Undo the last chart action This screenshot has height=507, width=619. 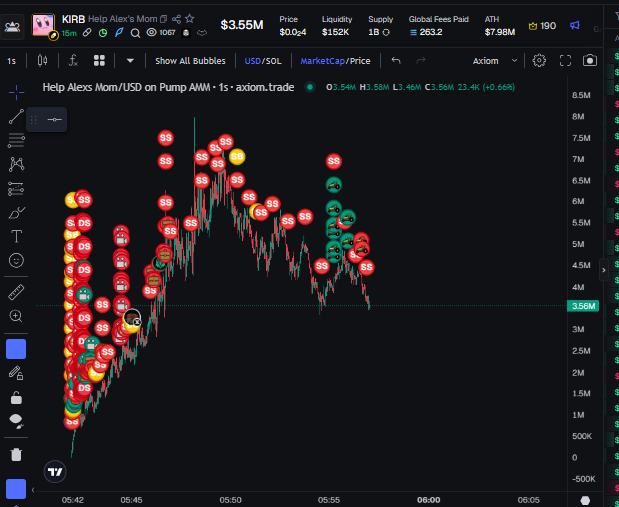[396, 60]
